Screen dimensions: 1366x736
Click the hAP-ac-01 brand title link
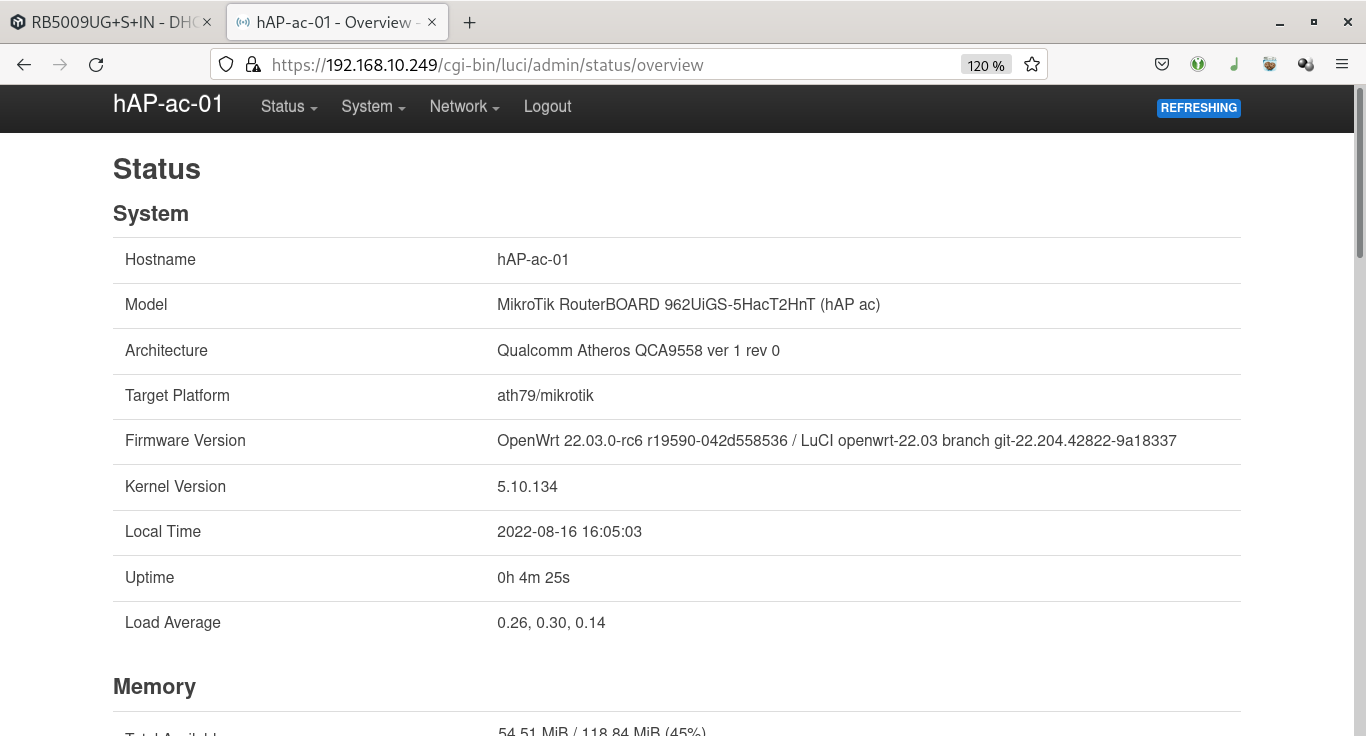(x=168, y=105)
